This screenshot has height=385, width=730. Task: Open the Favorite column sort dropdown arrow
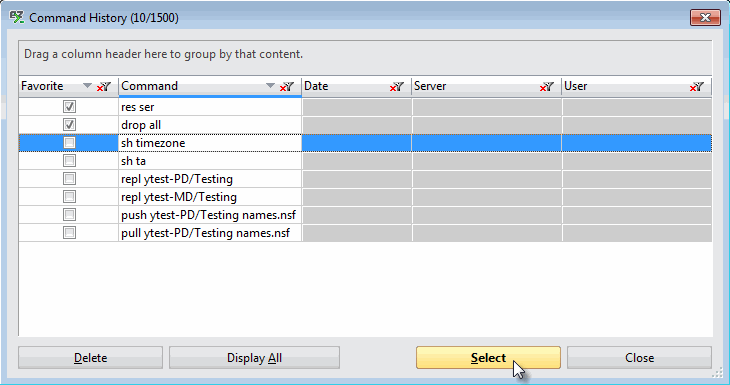[87, 86]
